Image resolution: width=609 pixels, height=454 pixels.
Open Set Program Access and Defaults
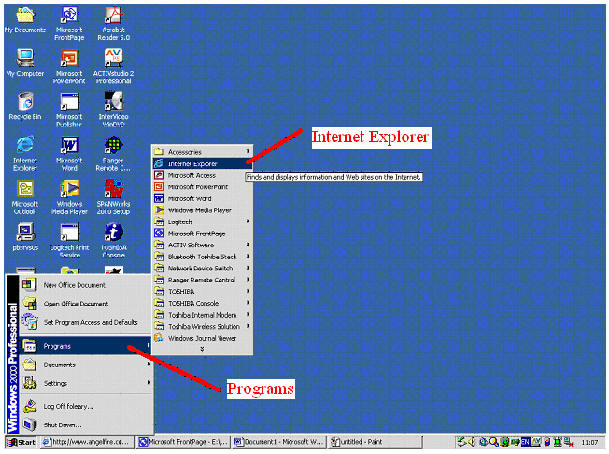click(x=85, y=322)
